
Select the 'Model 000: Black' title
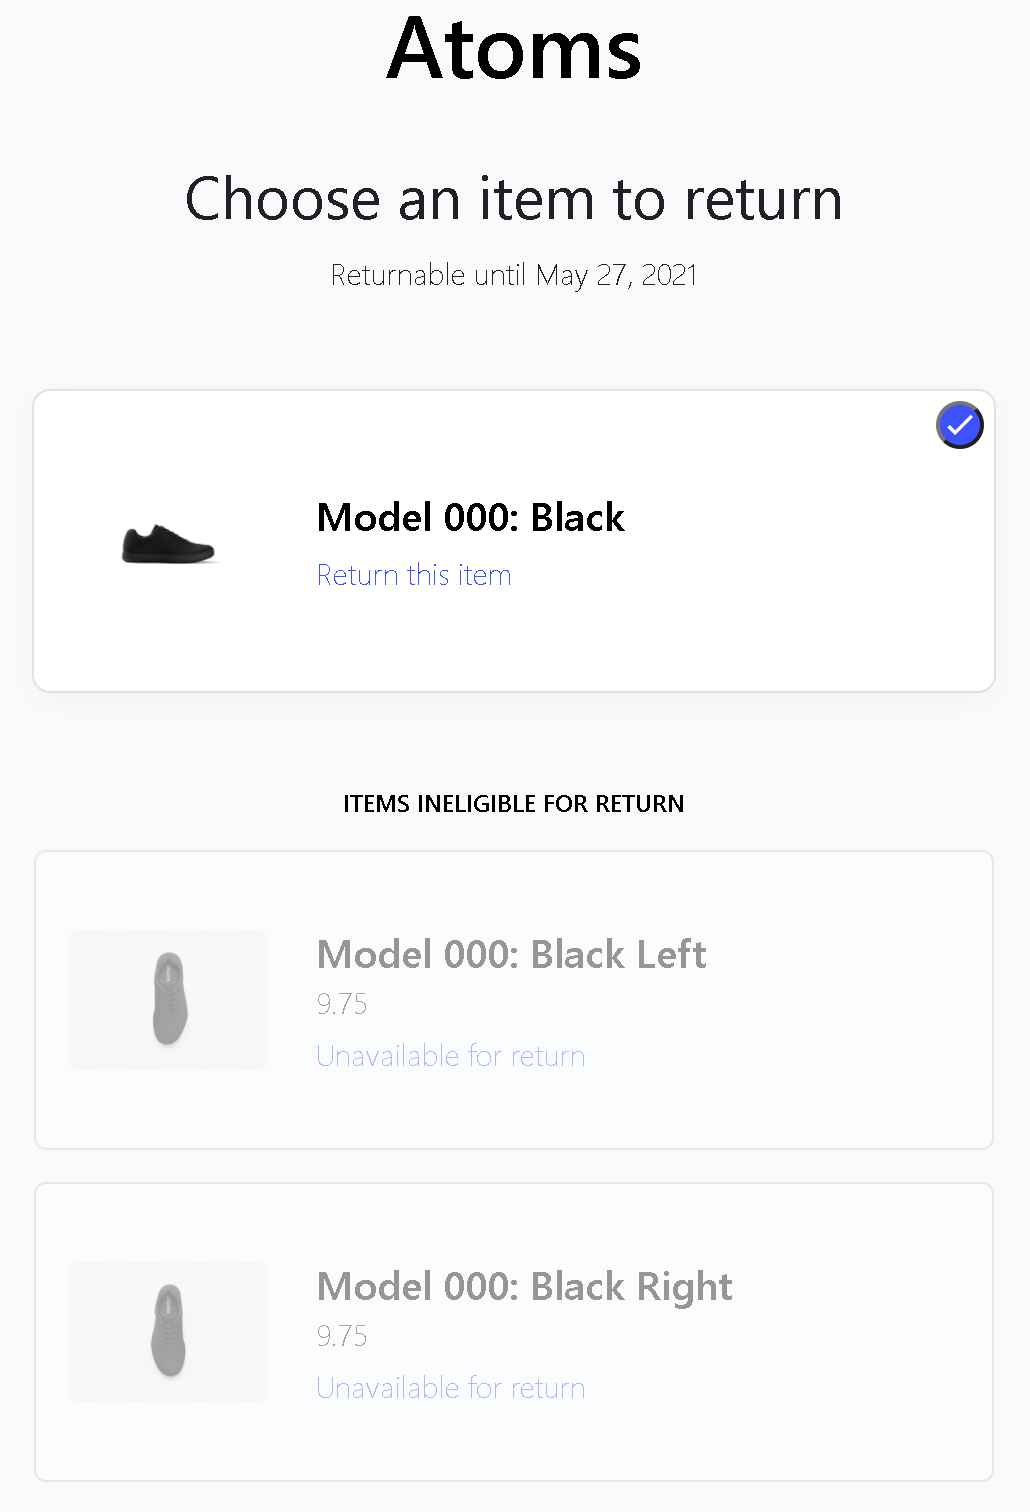470,518
